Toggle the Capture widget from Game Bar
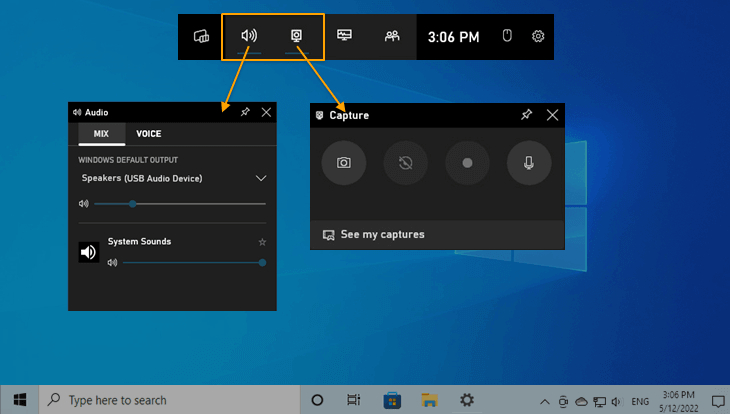This screenshot has width=730, height=414. 297,36
